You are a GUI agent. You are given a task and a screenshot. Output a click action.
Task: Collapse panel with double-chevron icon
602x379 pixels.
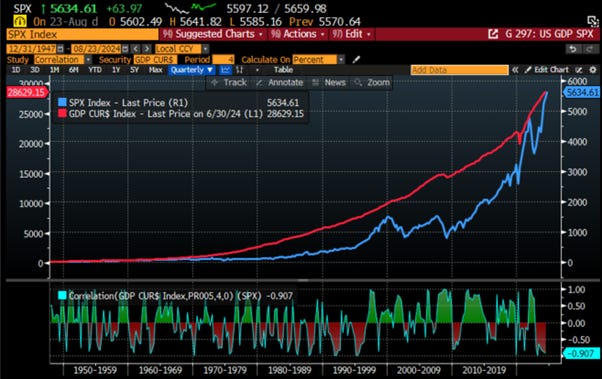pos(515,70)
